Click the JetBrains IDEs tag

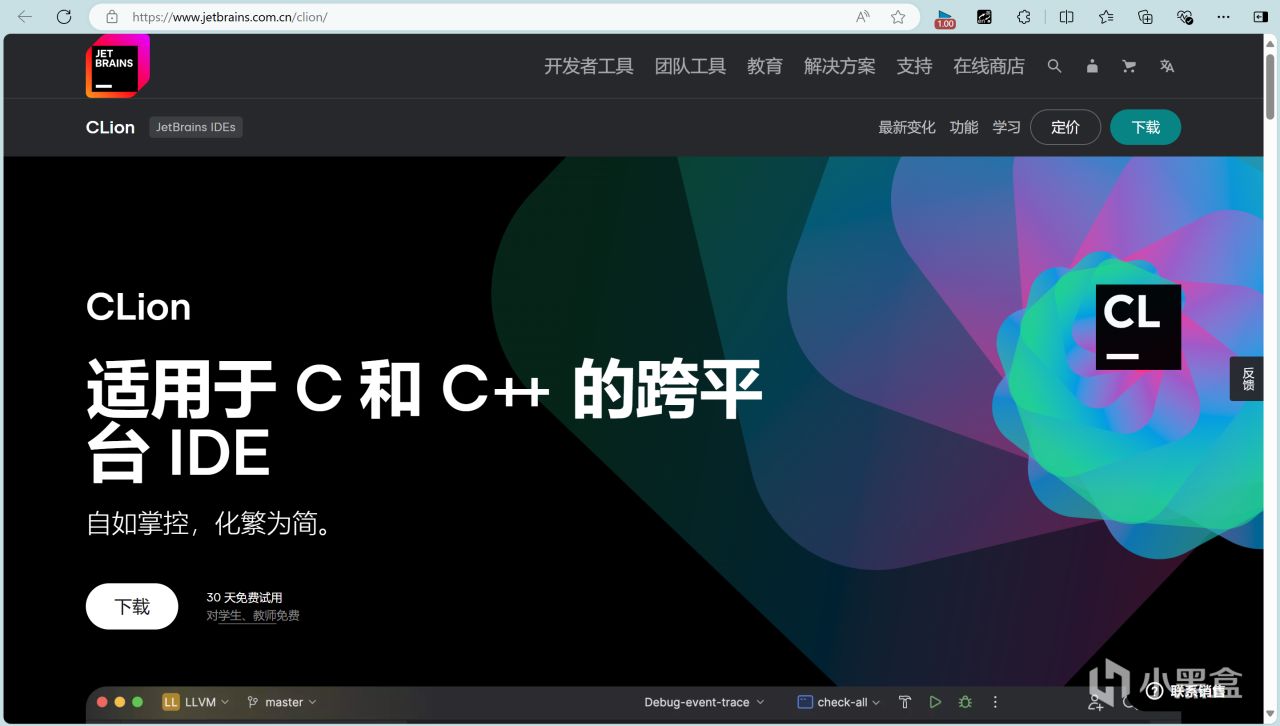[196, 127]
